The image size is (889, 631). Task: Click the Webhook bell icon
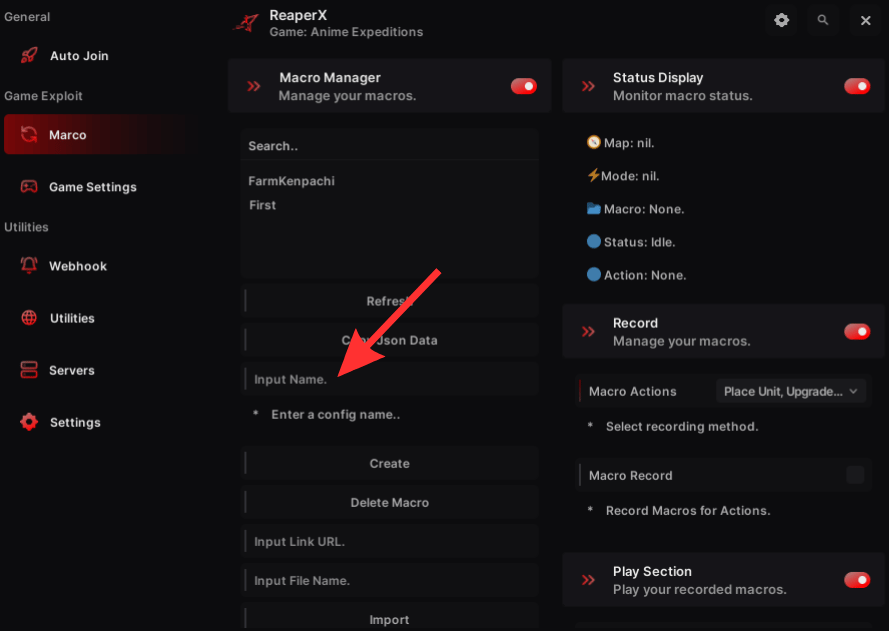point(29,265)
